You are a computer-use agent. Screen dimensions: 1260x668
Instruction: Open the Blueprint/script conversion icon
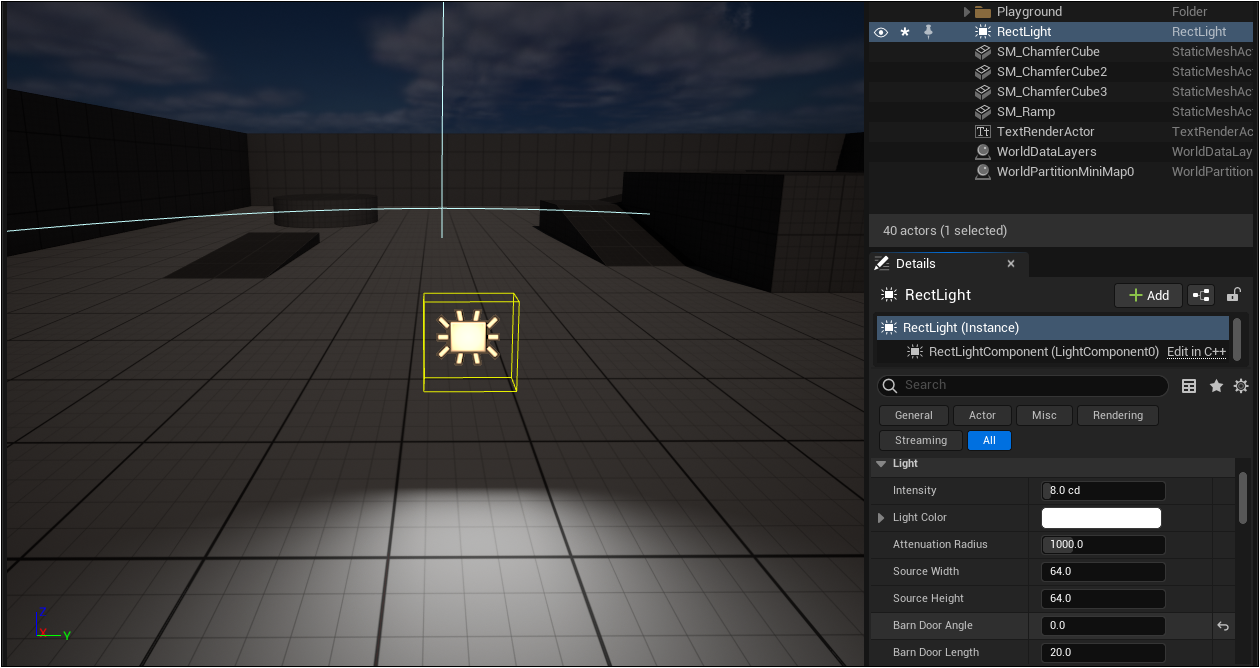click(1201, 295)
